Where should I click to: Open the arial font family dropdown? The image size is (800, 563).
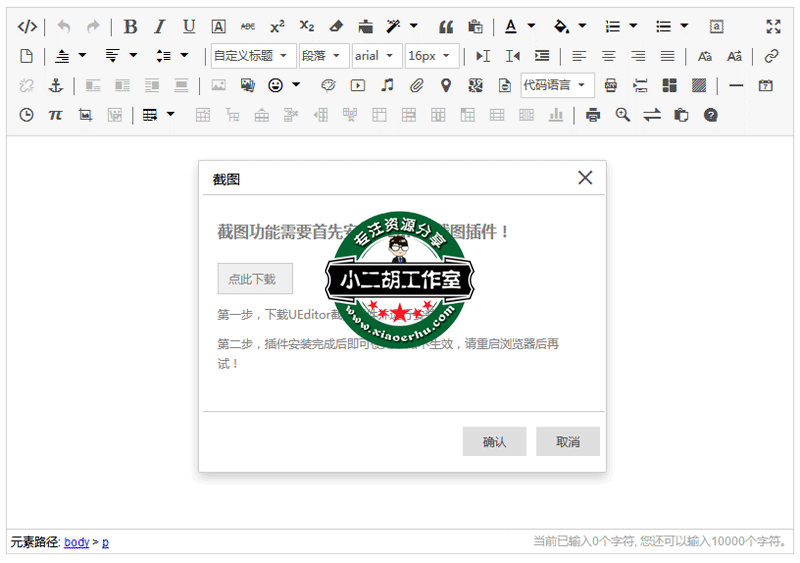(x=376, y=56)
